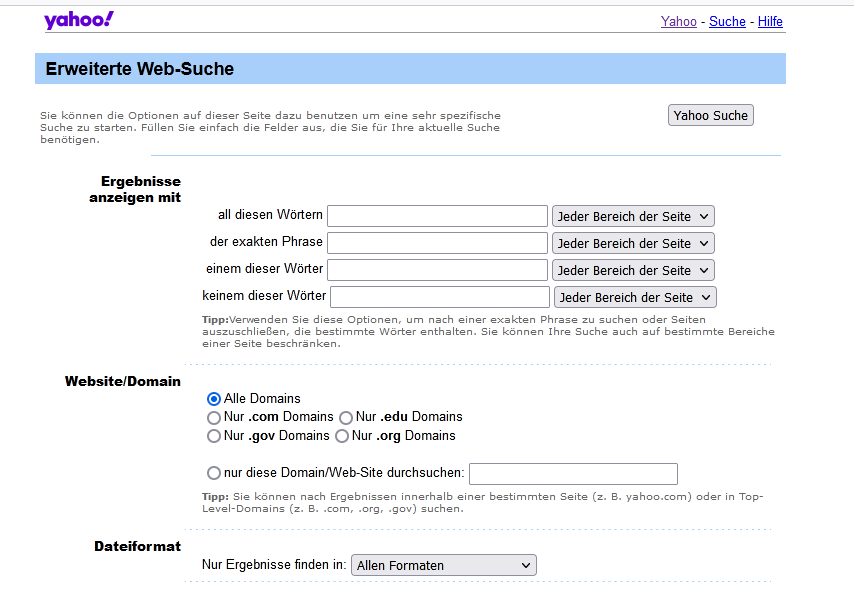Click the 'Erweiterte Web-Suche' heading
854x593 pixels.
coord(139,69)
